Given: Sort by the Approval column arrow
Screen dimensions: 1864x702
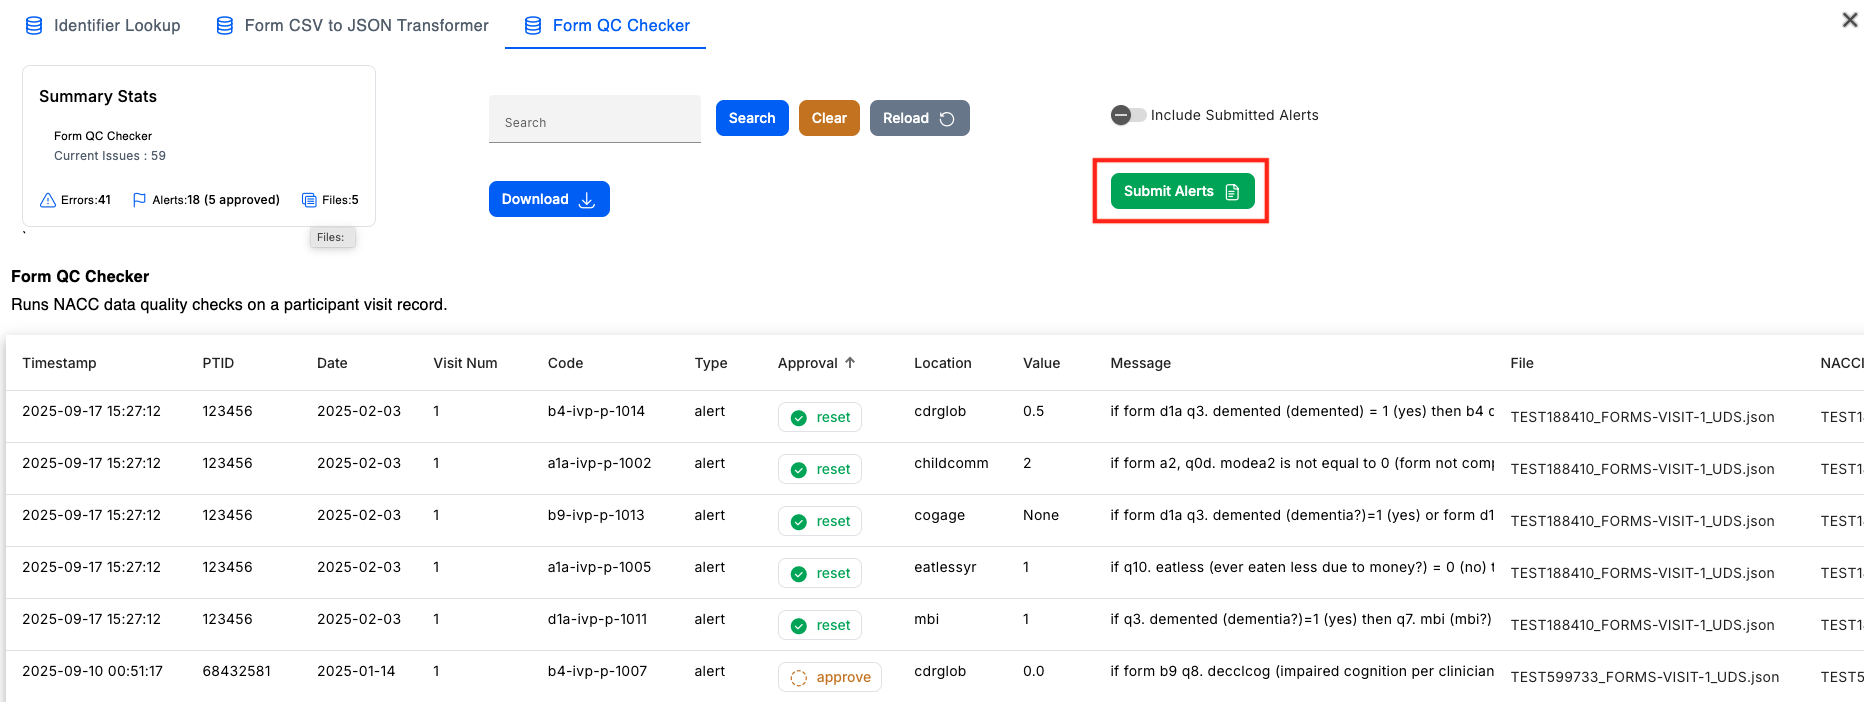Looking at the screenshot, I should (850, 363).
